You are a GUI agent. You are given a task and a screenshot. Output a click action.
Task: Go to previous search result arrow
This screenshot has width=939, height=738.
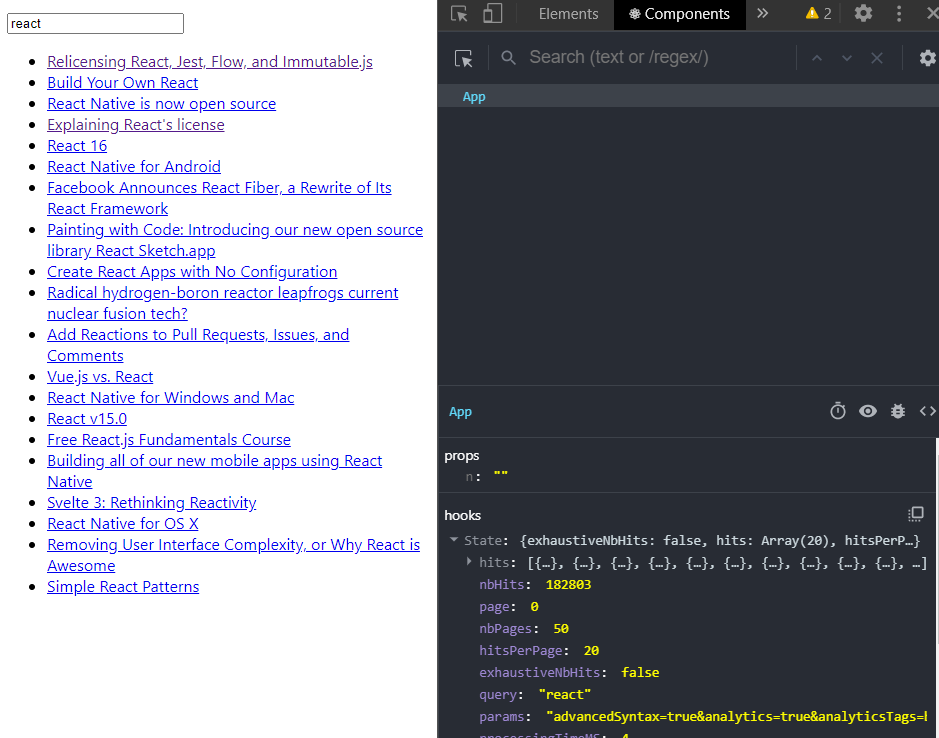point(817,58)
